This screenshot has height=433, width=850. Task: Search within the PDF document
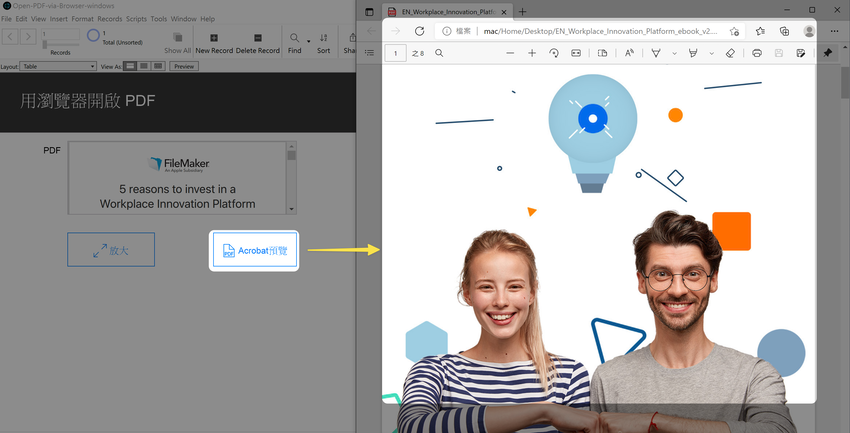click(x=439, y=53)
